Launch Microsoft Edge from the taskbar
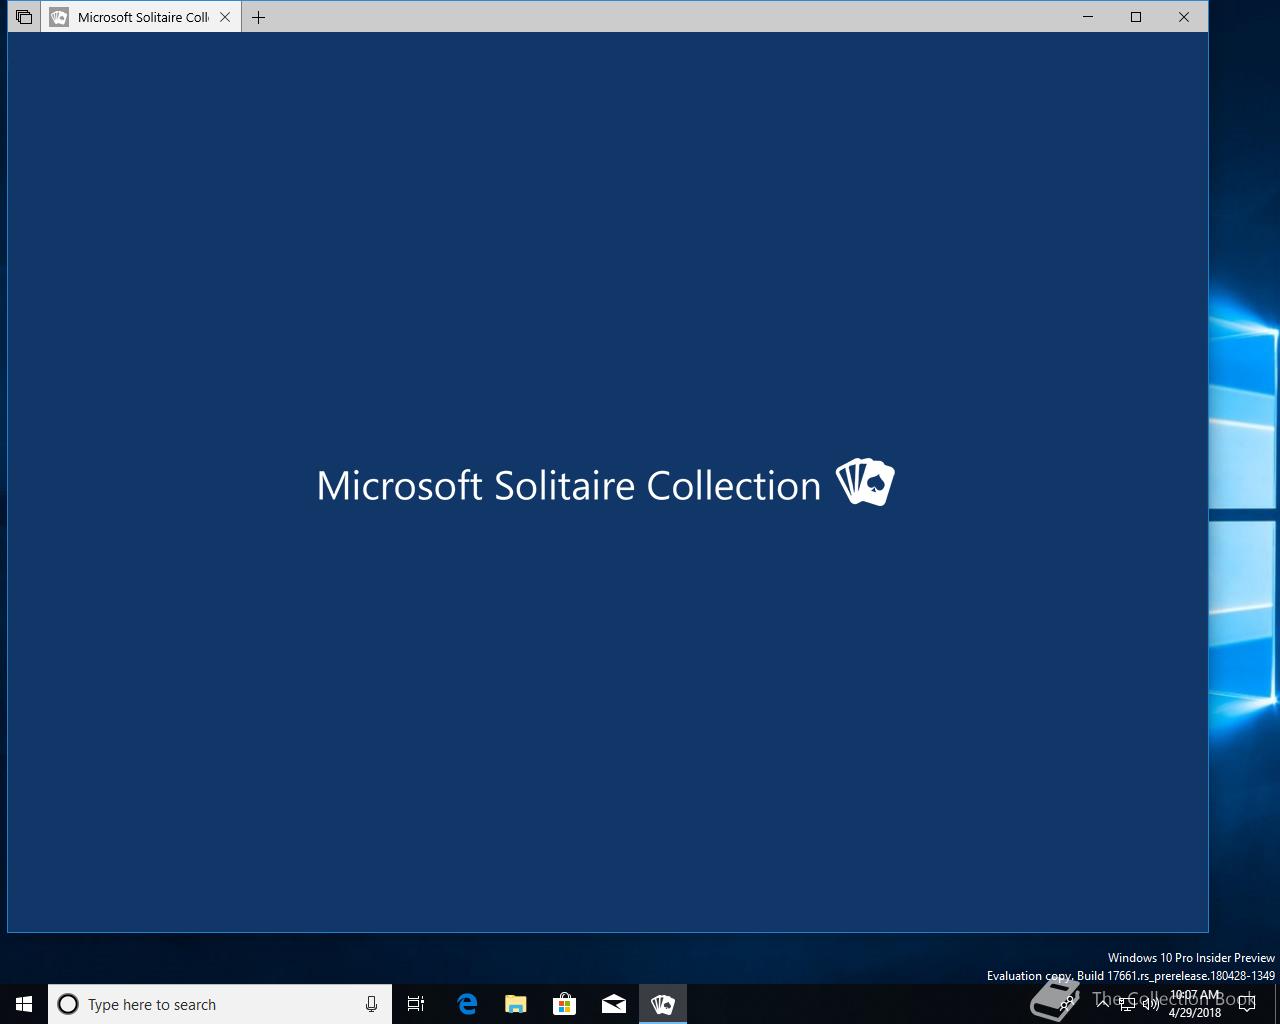Viewport: 1280px width, 1024px height. coord(467,1004)
